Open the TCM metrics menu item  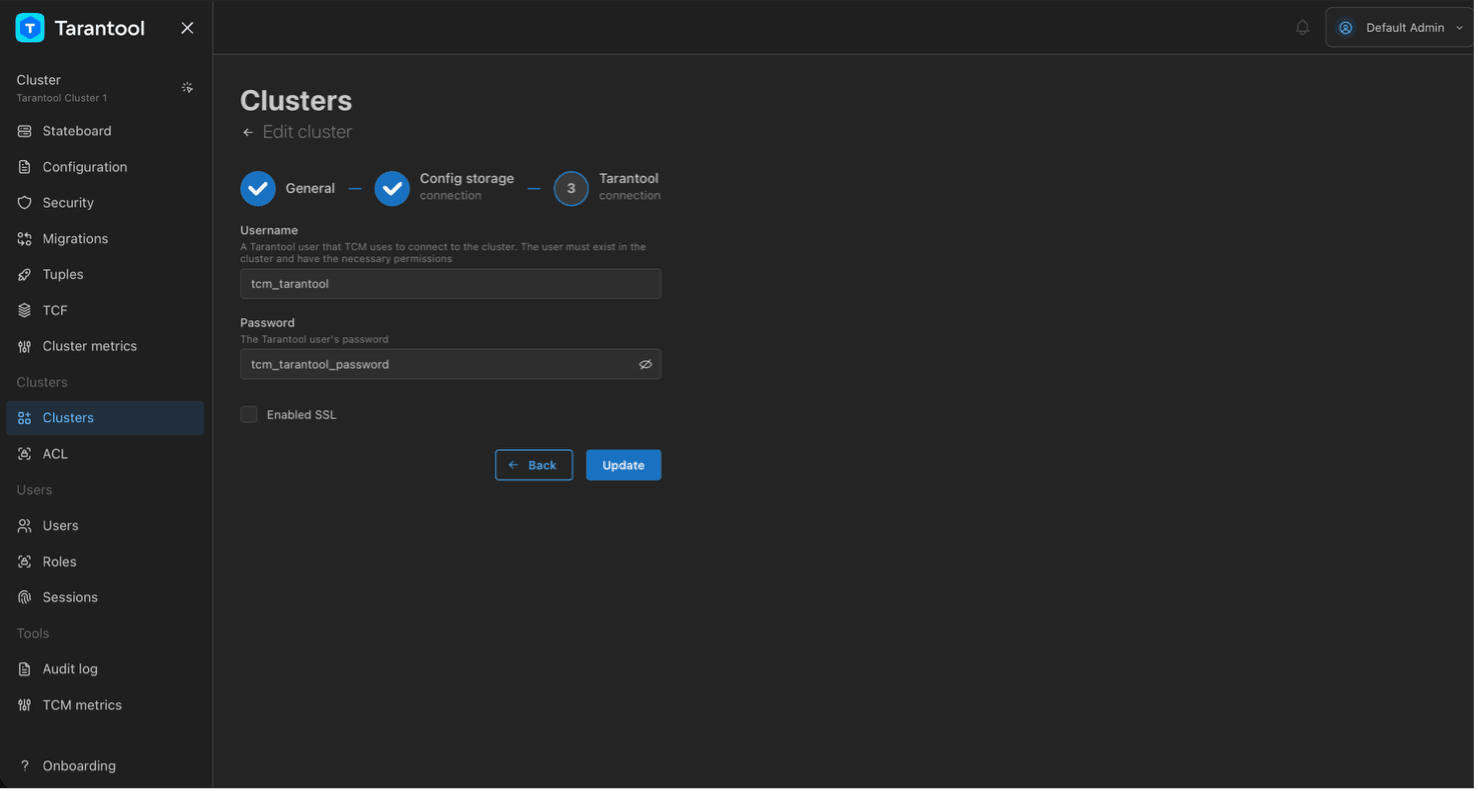(x=105, y=707)
